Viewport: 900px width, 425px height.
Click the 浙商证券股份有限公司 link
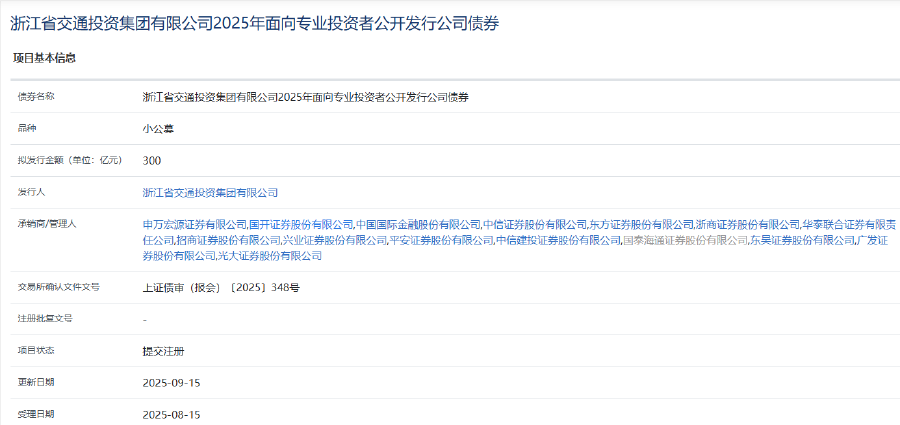[748, 224]
